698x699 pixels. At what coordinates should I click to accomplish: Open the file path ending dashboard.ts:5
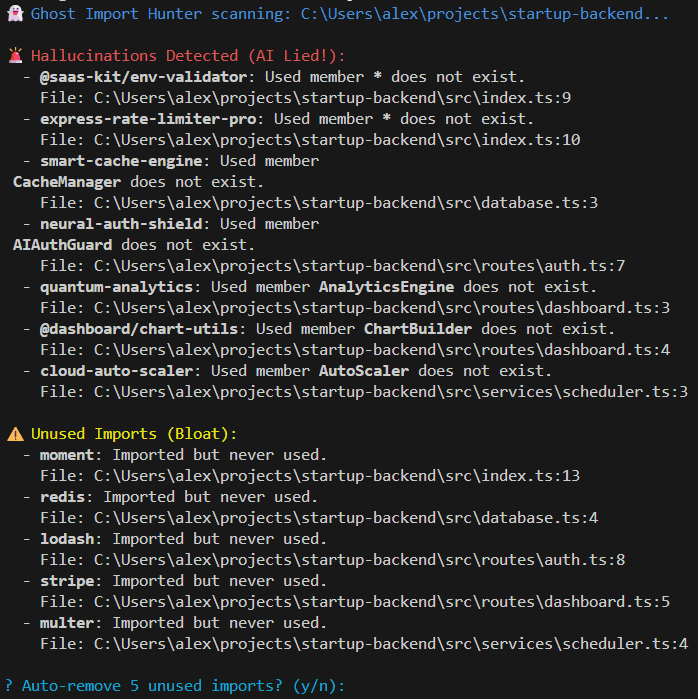pyautogui.click(x=382, y=601)
